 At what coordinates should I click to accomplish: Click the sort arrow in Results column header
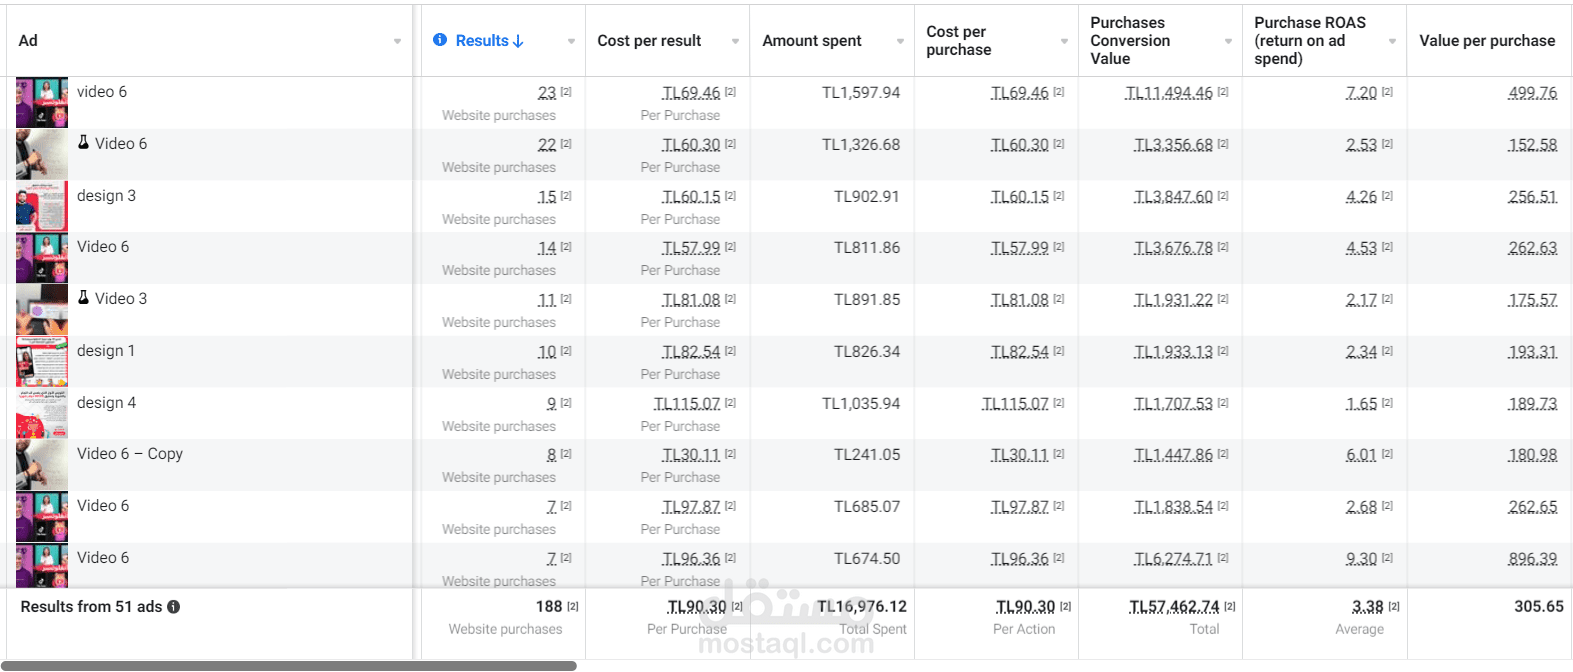pyautogui.click(x=518, y=41)
